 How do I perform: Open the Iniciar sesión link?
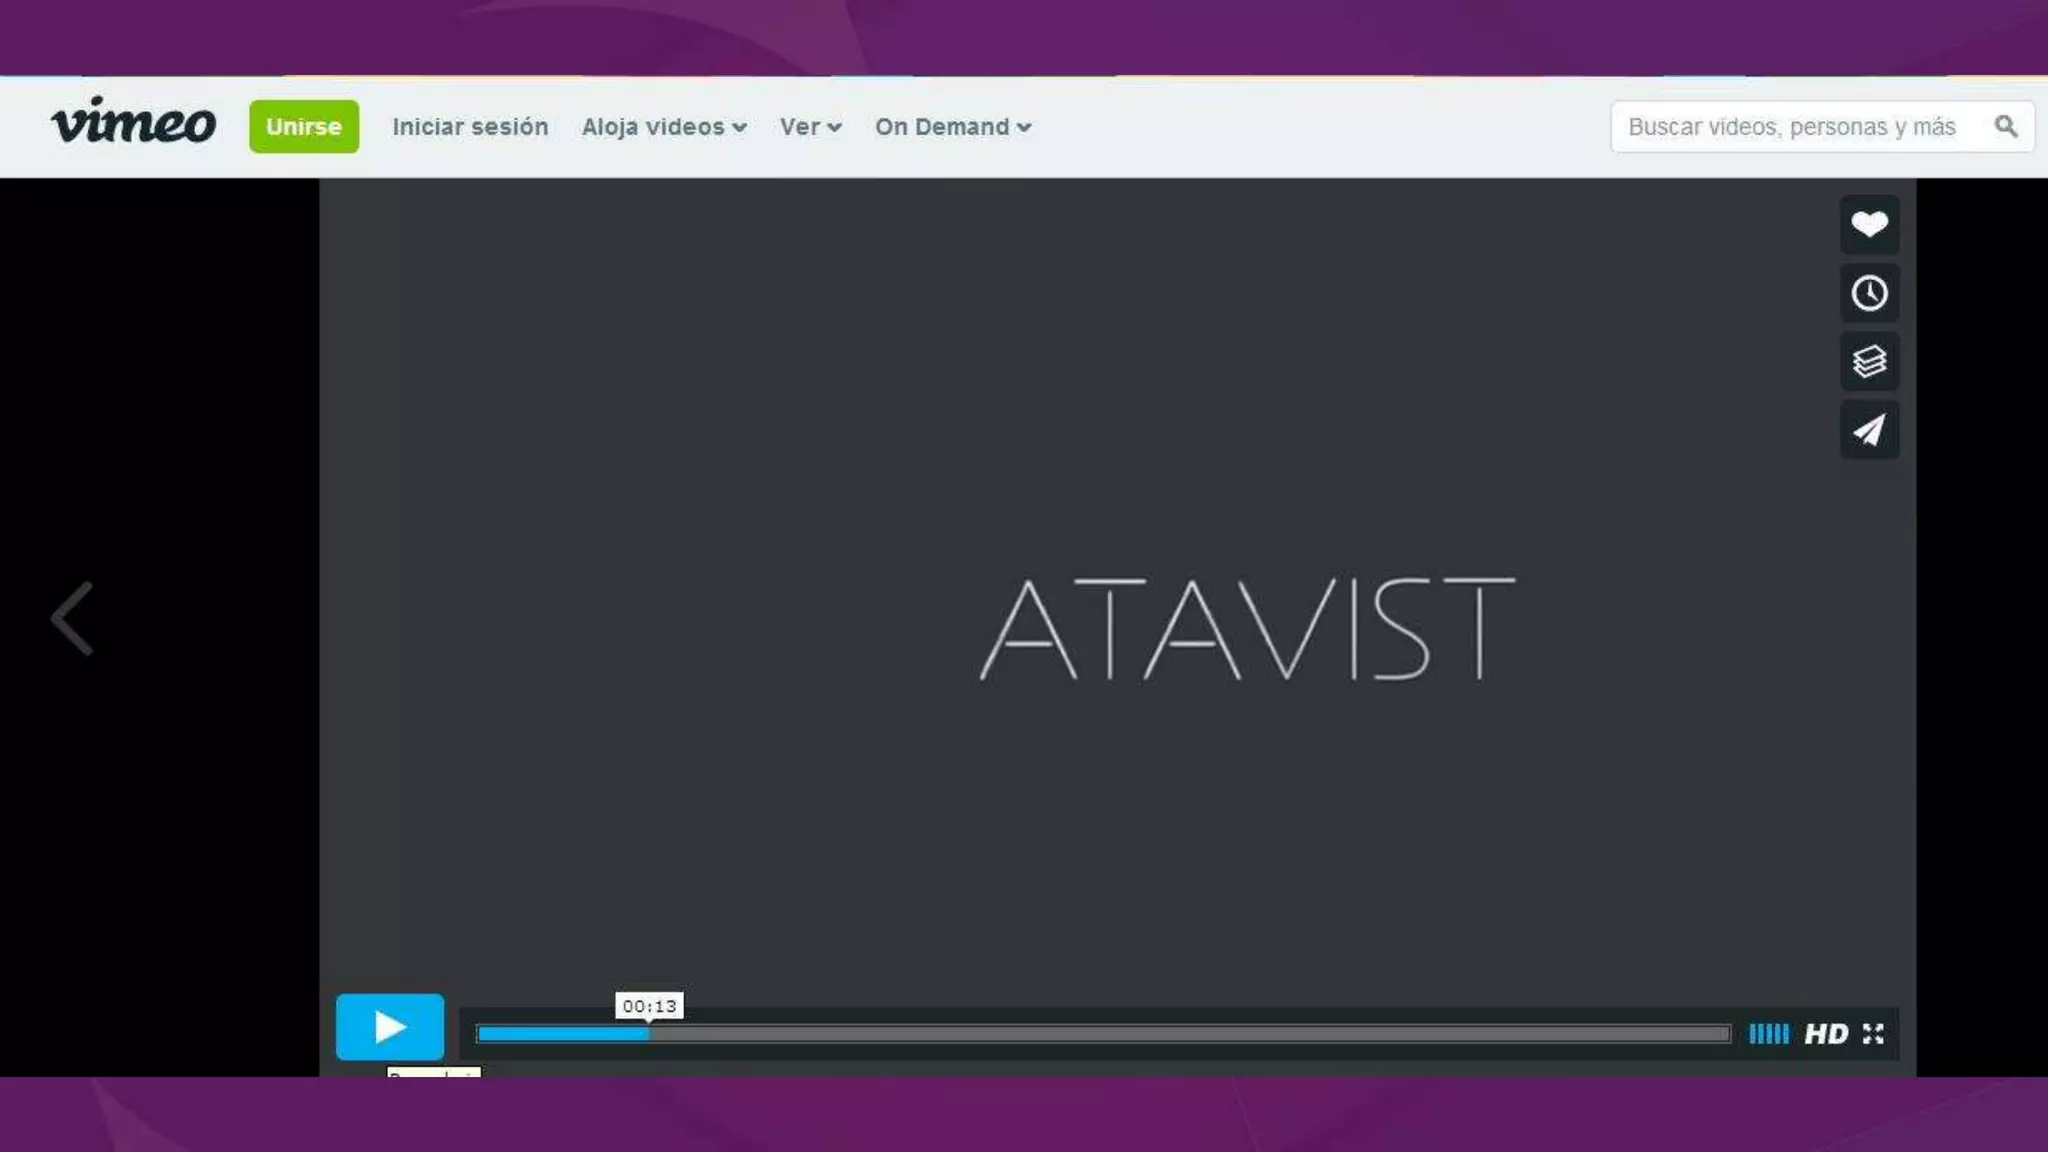click(x=470, y=127)
